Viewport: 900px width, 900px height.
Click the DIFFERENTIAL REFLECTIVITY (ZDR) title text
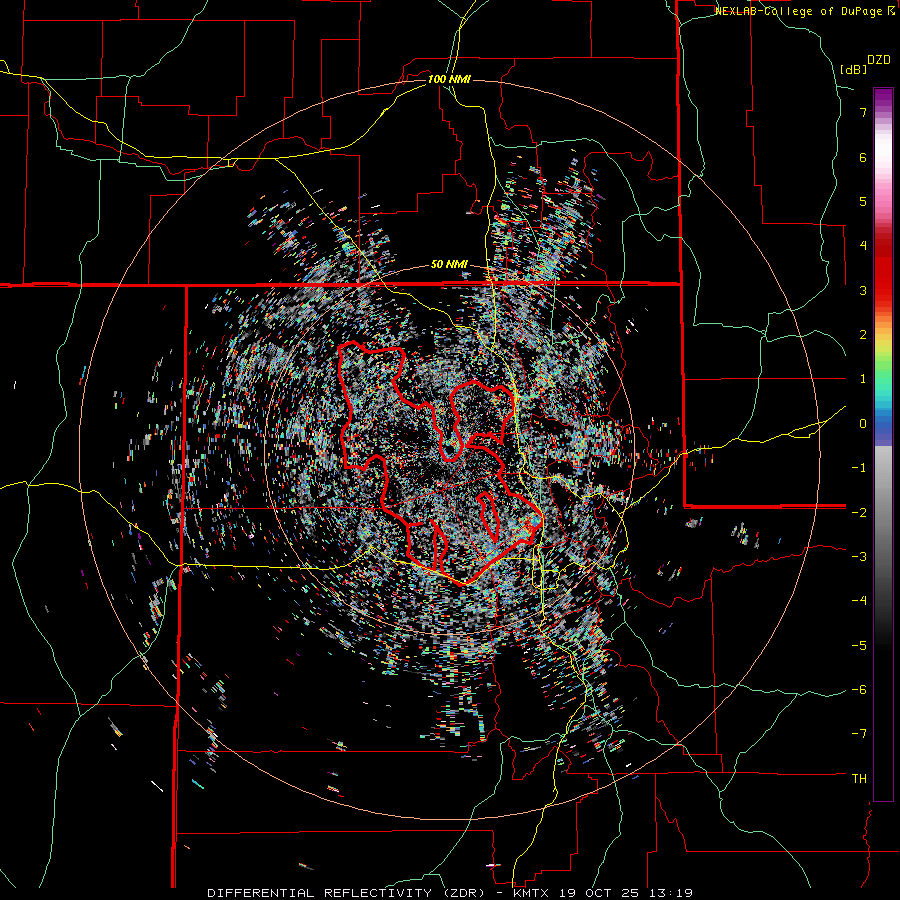pos(348,893)
